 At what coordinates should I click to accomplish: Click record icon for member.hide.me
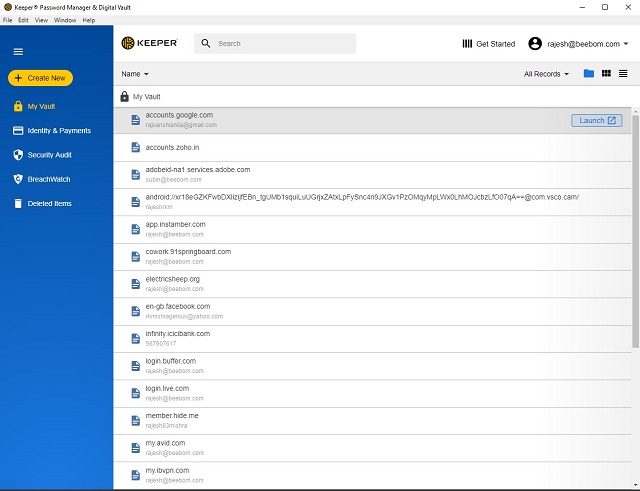point(136,421)
